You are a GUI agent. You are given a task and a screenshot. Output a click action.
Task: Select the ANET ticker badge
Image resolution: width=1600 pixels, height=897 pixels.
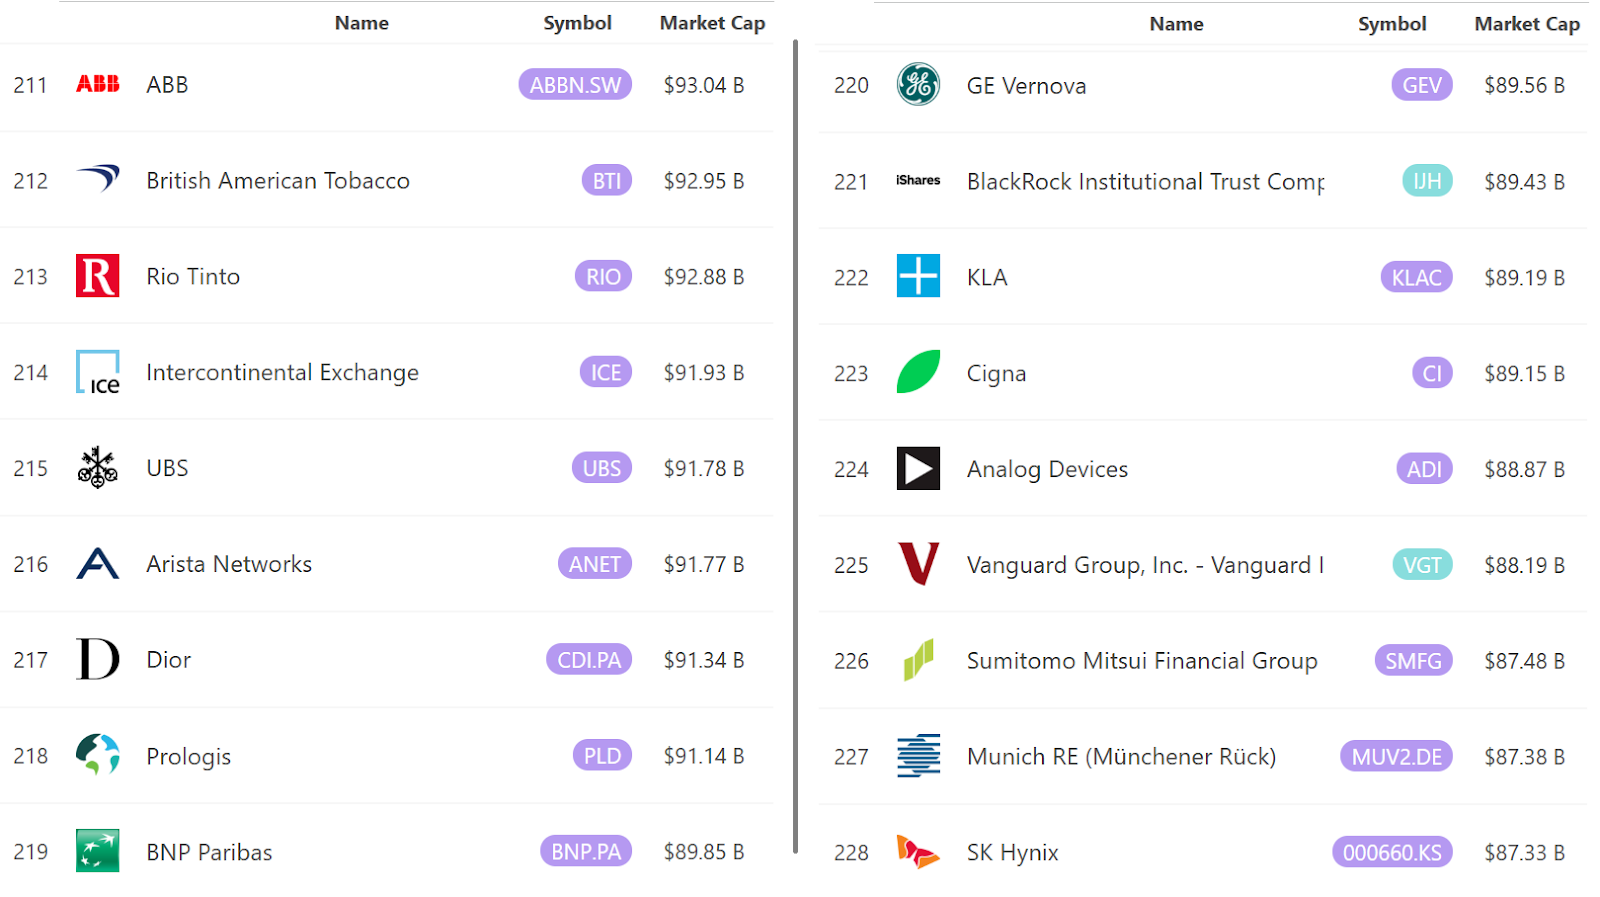point(595,564)
